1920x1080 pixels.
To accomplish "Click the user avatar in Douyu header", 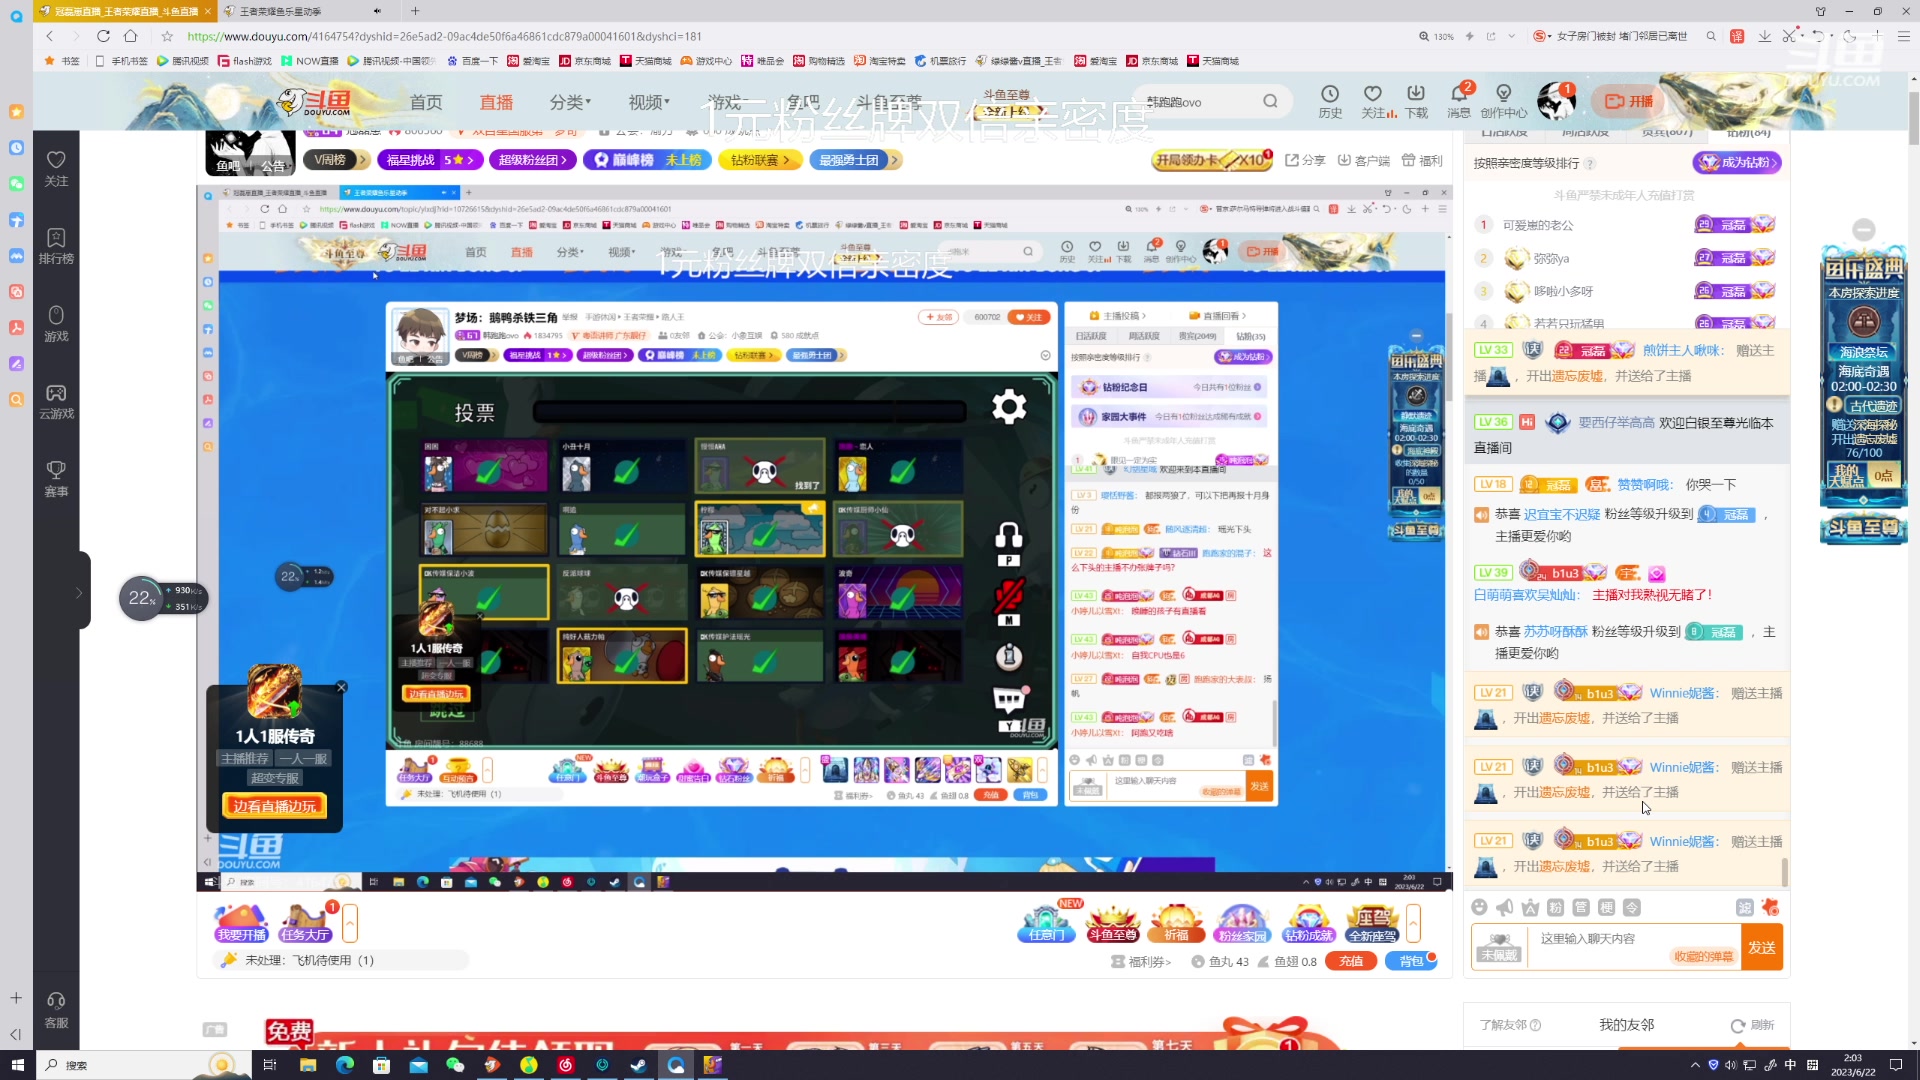I will [x=1556, y=101].
